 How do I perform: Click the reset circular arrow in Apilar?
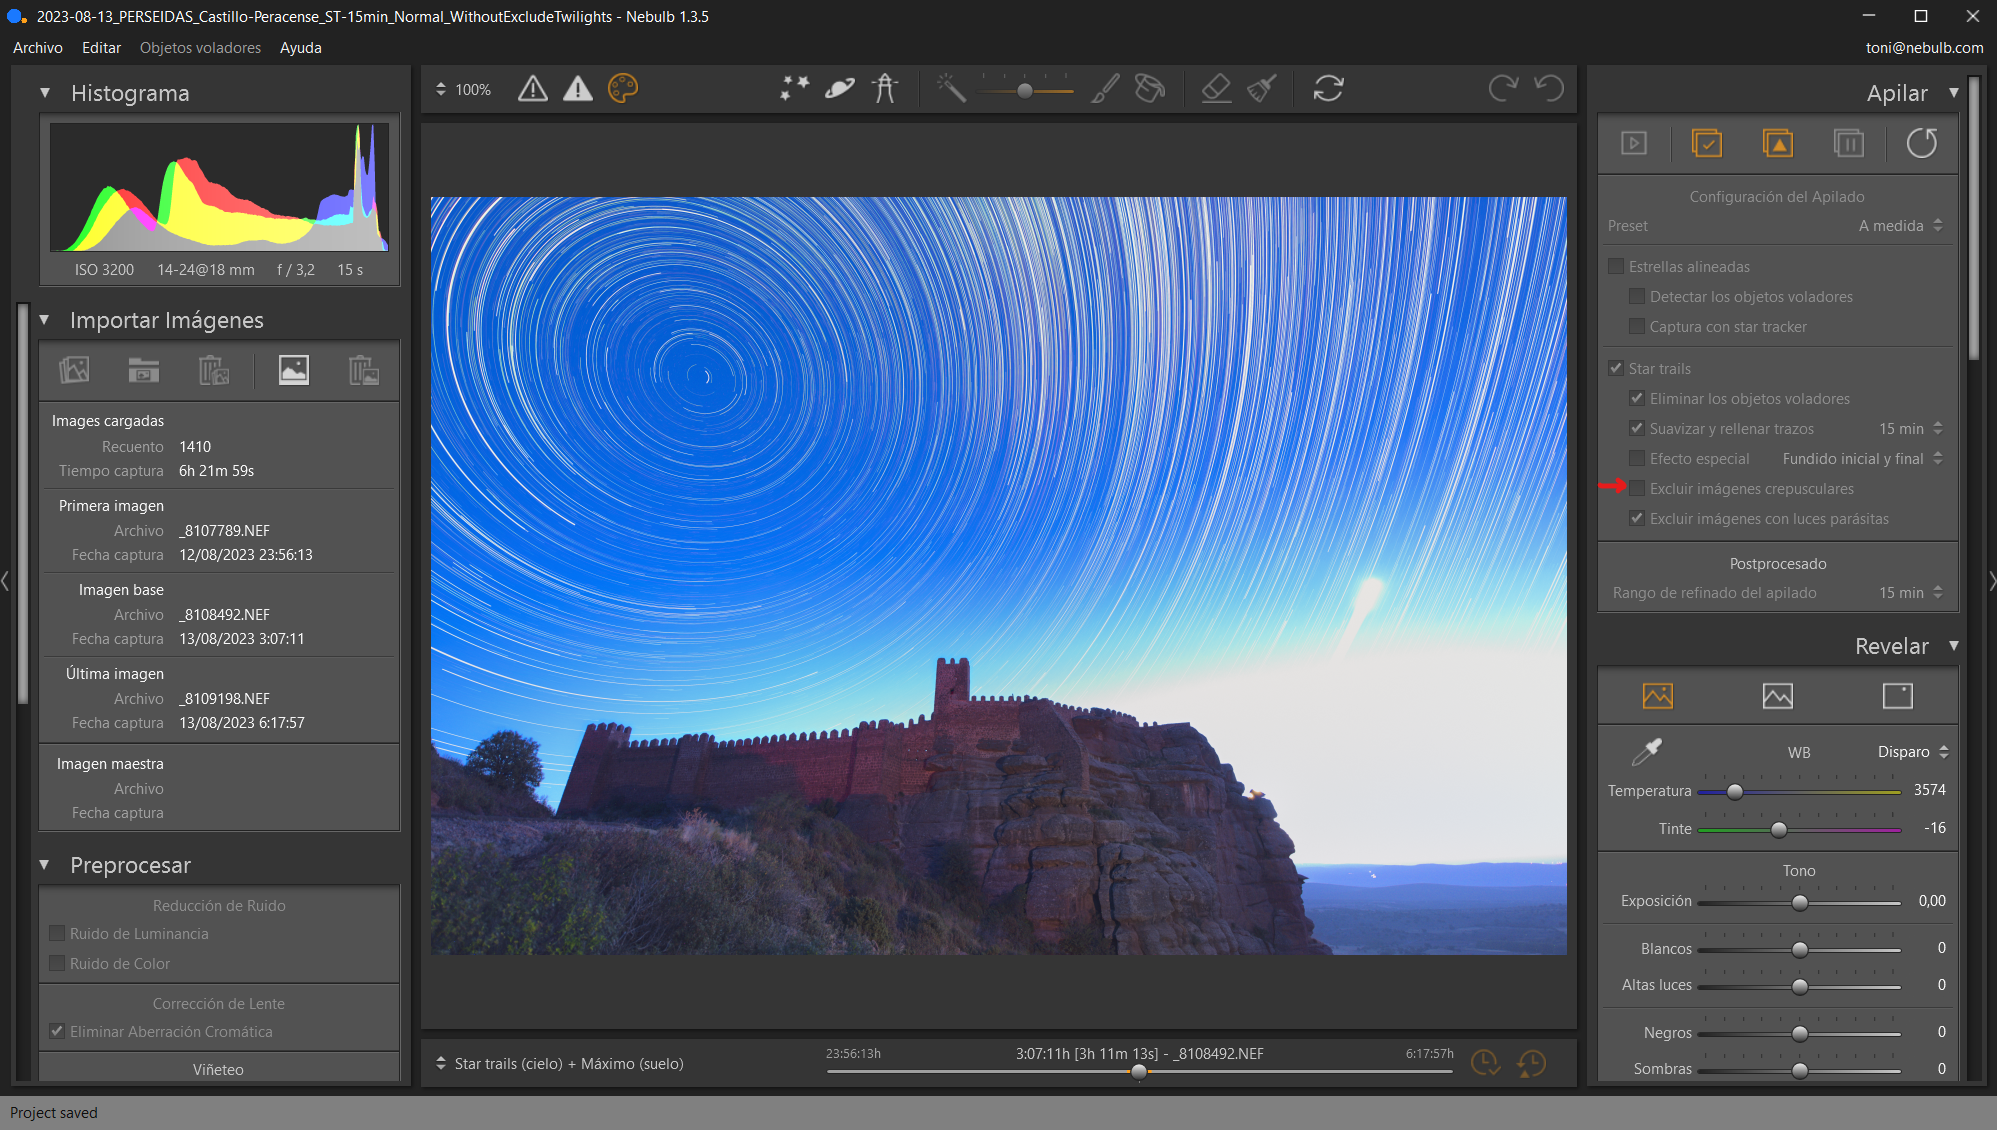(x=1922, y=144)
